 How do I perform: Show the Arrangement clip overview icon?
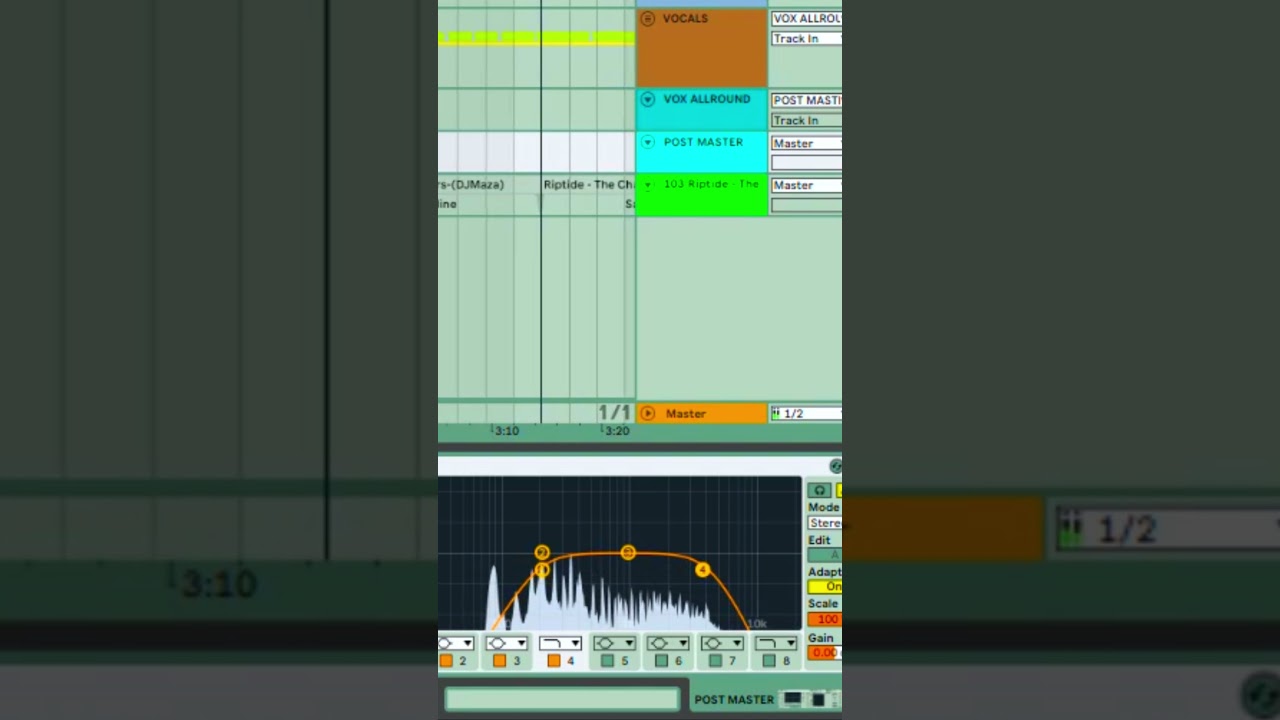pyautogui.click(x=792, y=699)
